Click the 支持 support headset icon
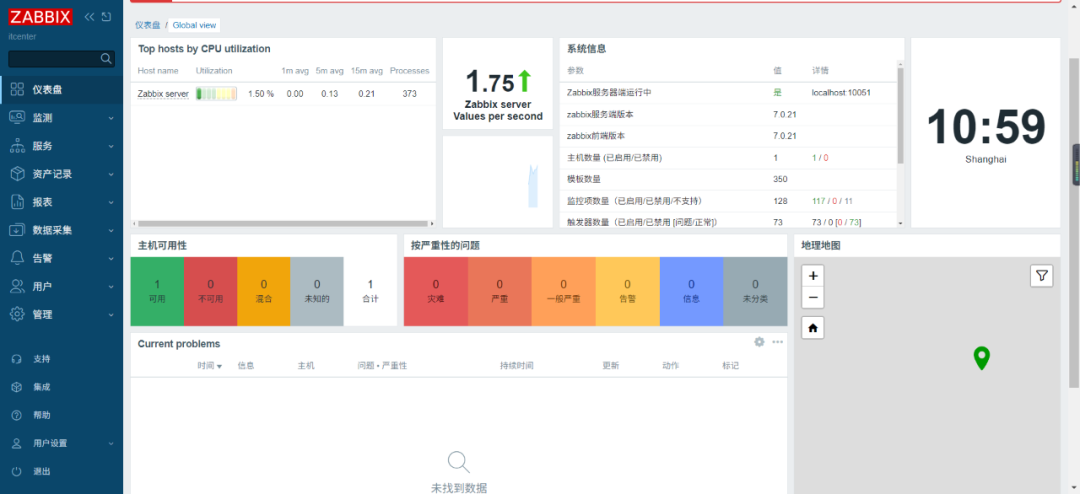1080x494 pixels. click(17, 359)
